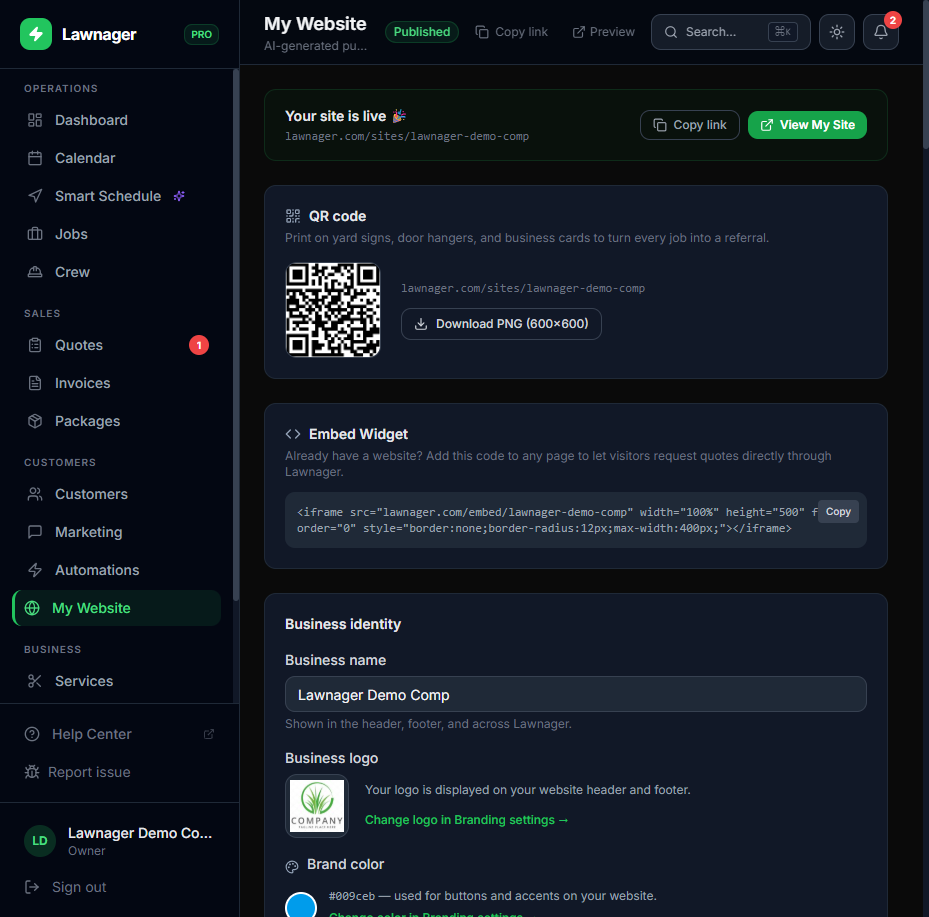Open notifications with the bell icon
The image size is (929, 917).
(x=880, y=32)
